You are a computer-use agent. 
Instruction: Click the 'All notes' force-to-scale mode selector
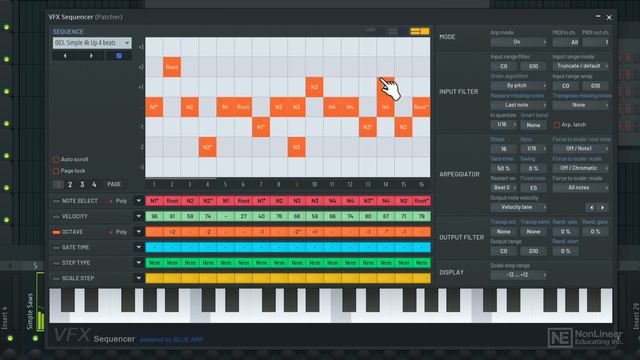point(581,188)
